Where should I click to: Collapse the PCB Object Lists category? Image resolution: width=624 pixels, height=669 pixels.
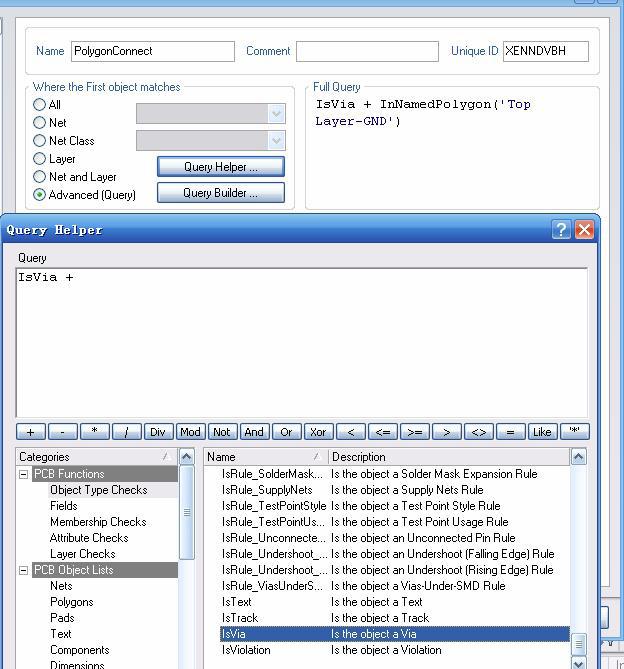point(24,570)
